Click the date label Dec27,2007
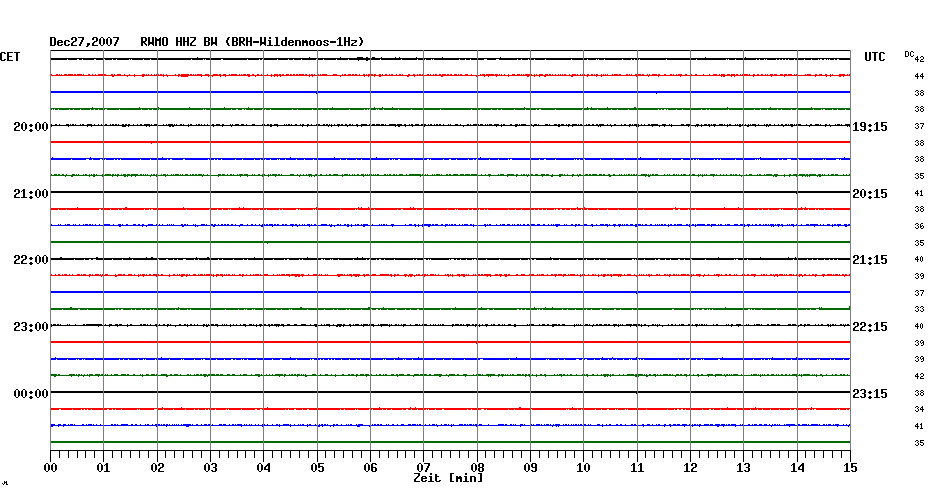This screenshot has height=494, width=930. 84,42
